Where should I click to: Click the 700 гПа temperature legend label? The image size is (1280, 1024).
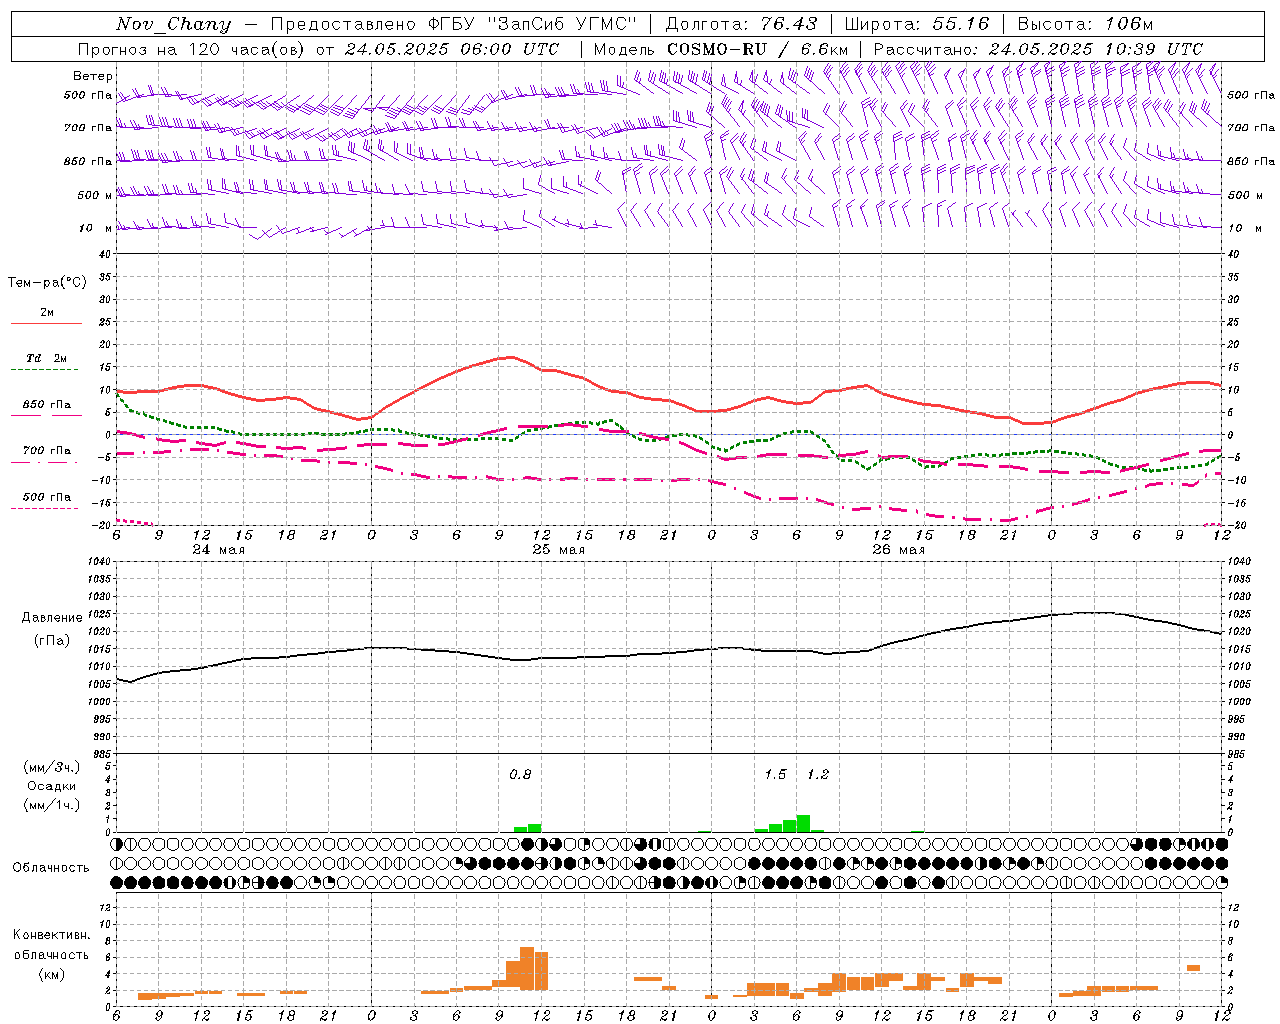point(47,450)
